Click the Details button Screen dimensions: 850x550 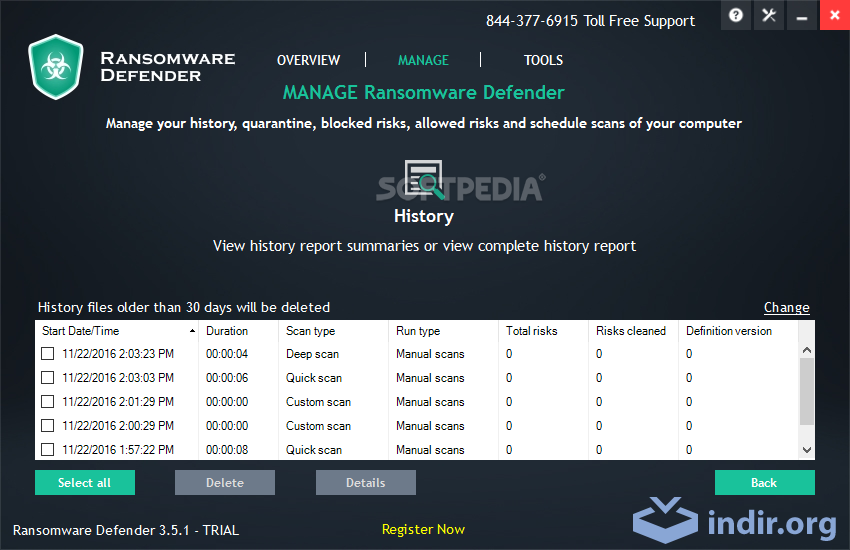(366, 482)
